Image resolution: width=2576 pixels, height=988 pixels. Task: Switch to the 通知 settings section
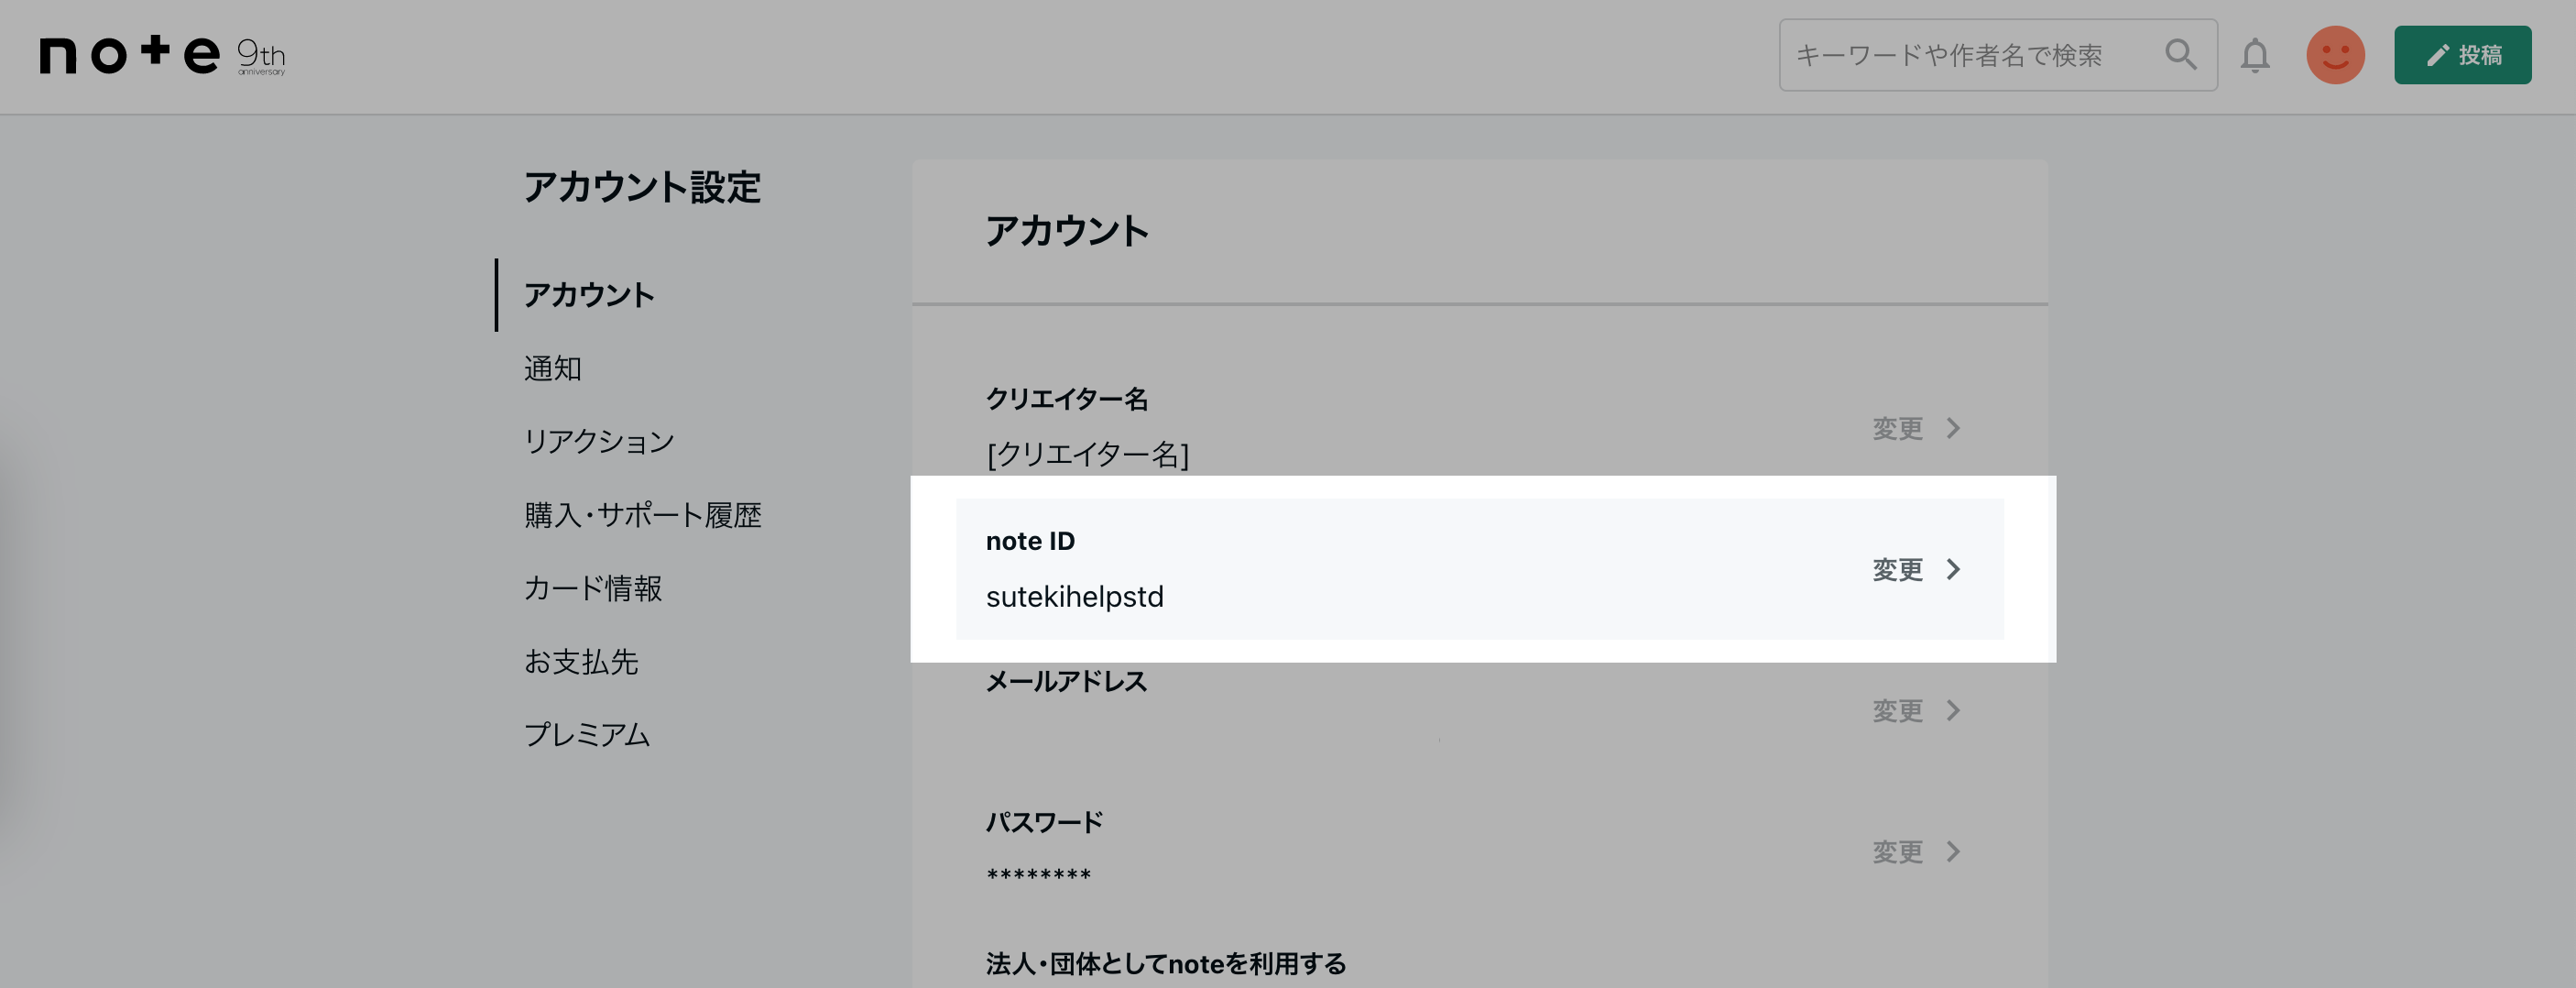[x=552, y=368]
